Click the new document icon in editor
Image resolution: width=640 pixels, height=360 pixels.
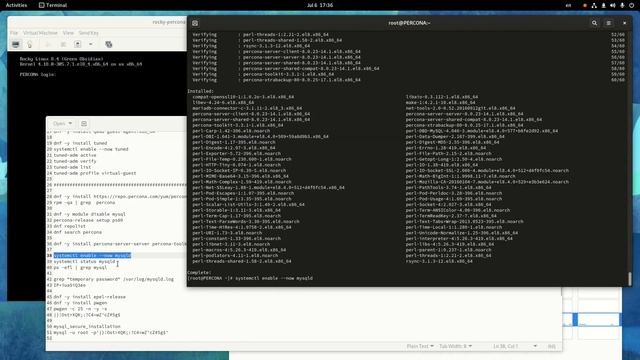pyautogui.click(x=84, y=124)
